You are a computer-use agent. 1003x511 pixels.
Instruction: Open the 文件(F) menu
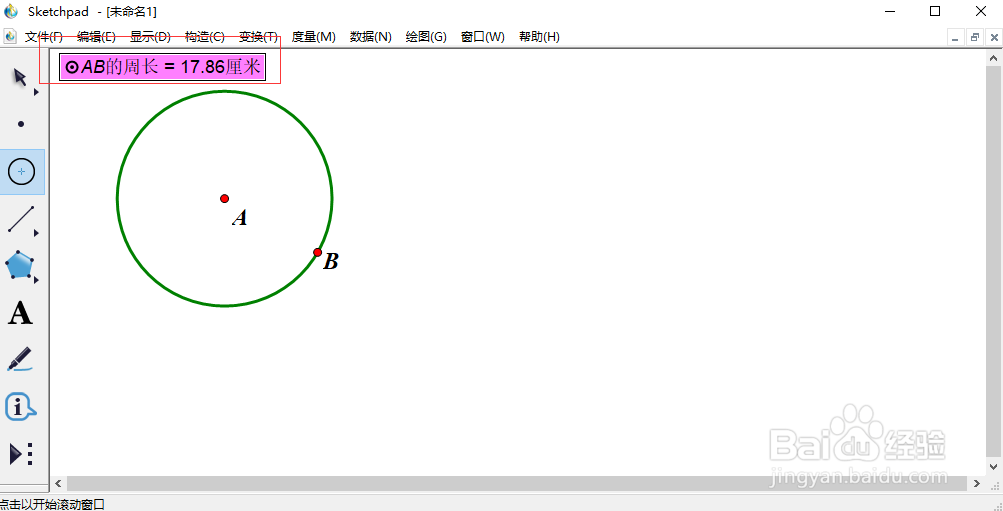[x=43, y=37]
